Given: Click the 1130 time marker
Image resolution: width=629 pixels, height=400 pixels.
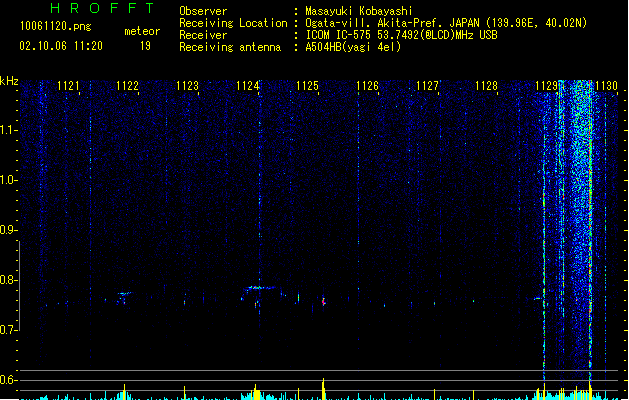Looking at the screenshot, I should point(606,86).
